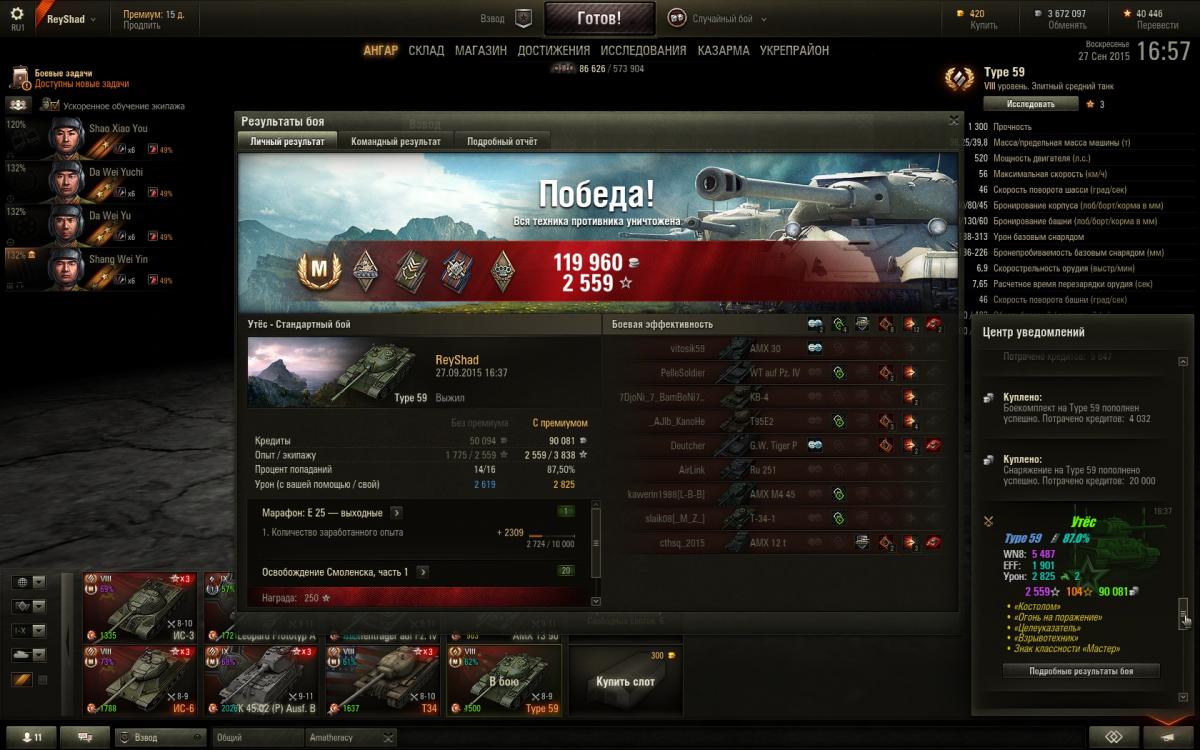Image resolution: width=1200 pixels, height=750 pixels.
Task: Click the notification center scrollbar handle
Action: 1183,611
